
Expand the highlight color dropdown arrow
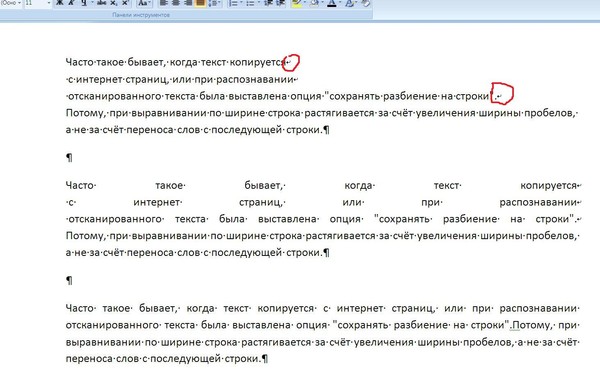tap(305, 3)
